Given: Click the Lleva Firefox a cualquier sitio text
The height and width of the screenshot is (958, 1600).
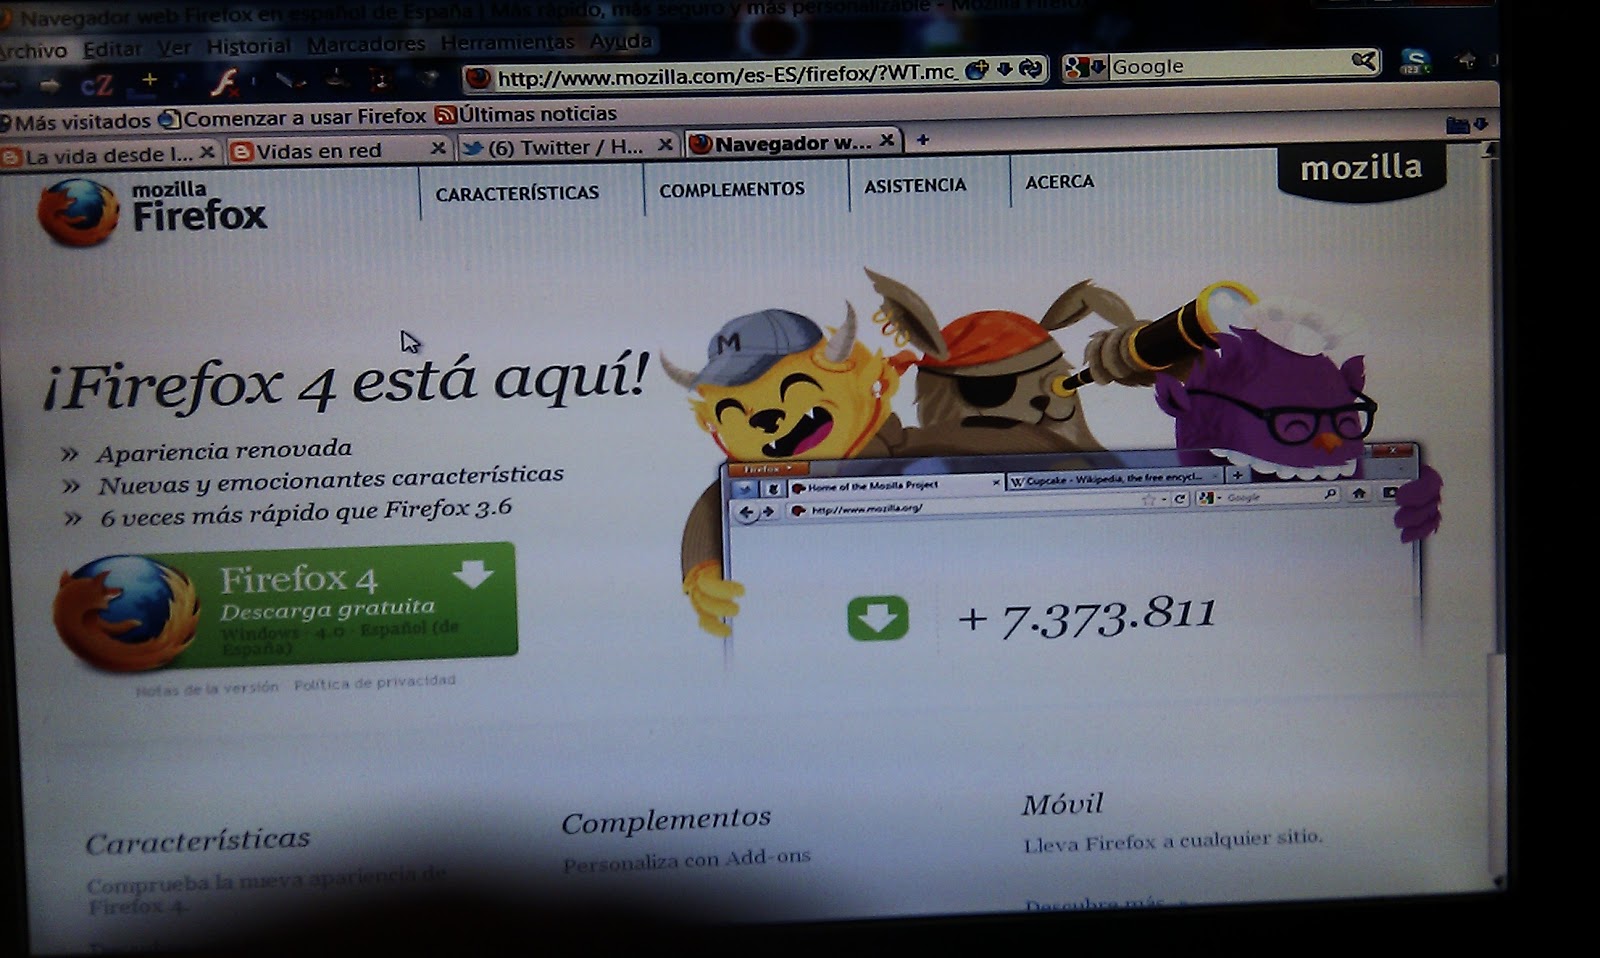Looking at the screenshot, I should click(x=1172, y=841).
